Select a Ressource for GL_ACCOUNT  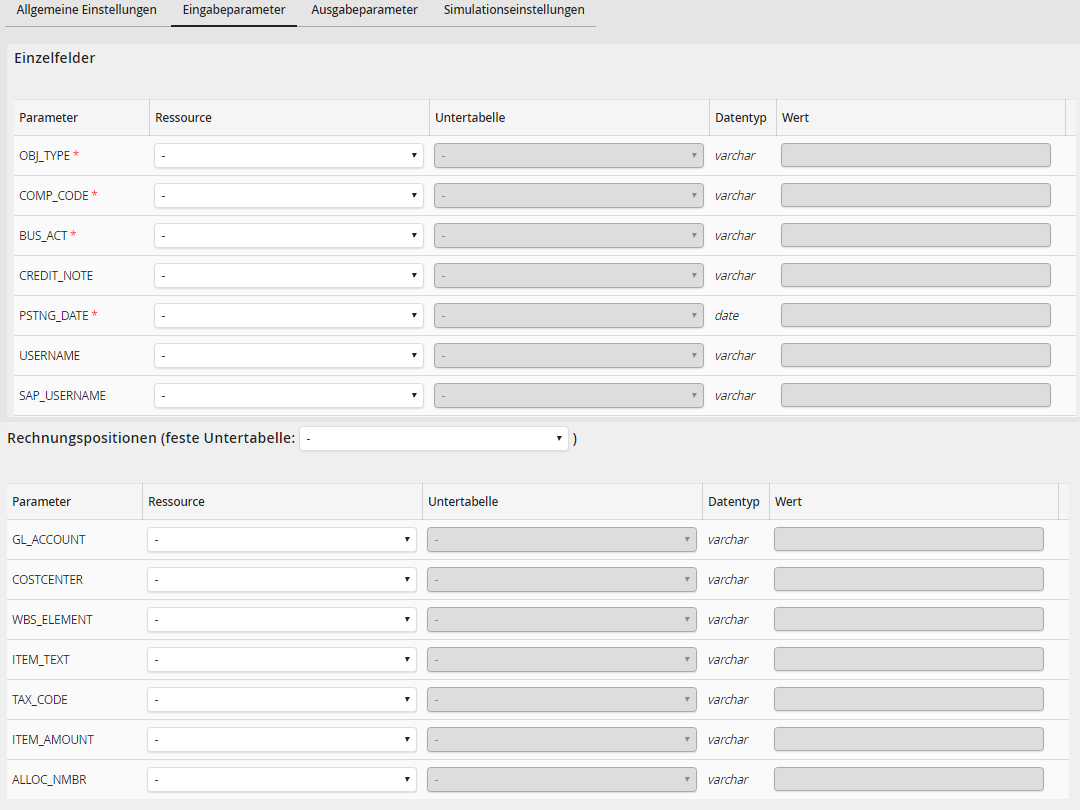pyautogui.click(x=281, y=540)
